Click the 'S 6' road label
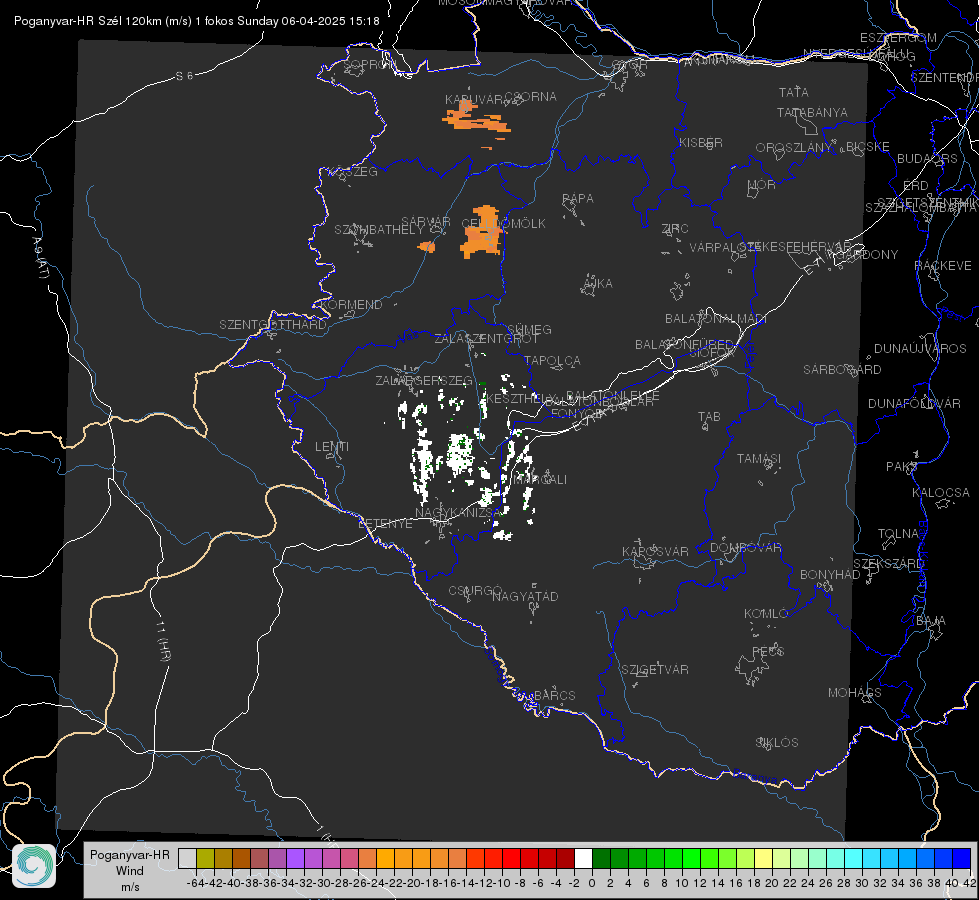This screenshot has height=900, width=979. 184,76
